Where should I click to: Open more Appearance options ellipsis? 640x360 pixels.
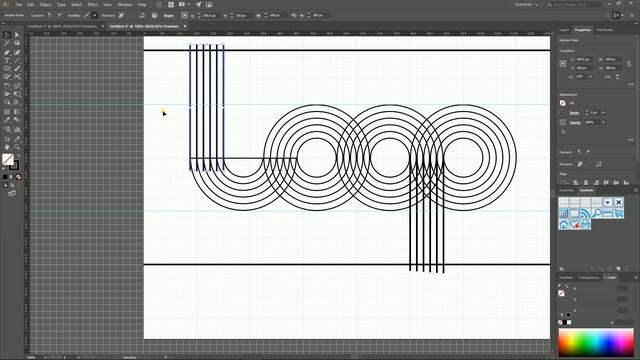[631, 140]
